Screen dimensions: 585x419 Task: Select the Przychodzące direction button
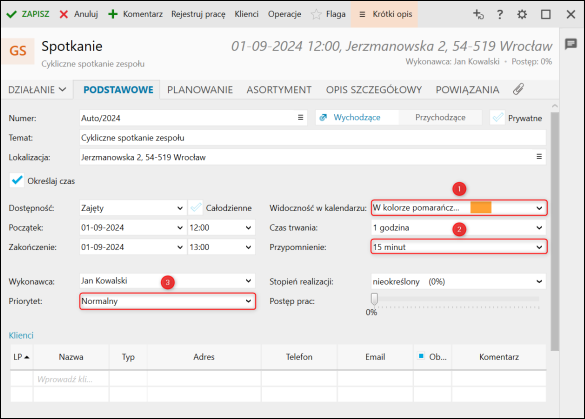pos(440,118)
